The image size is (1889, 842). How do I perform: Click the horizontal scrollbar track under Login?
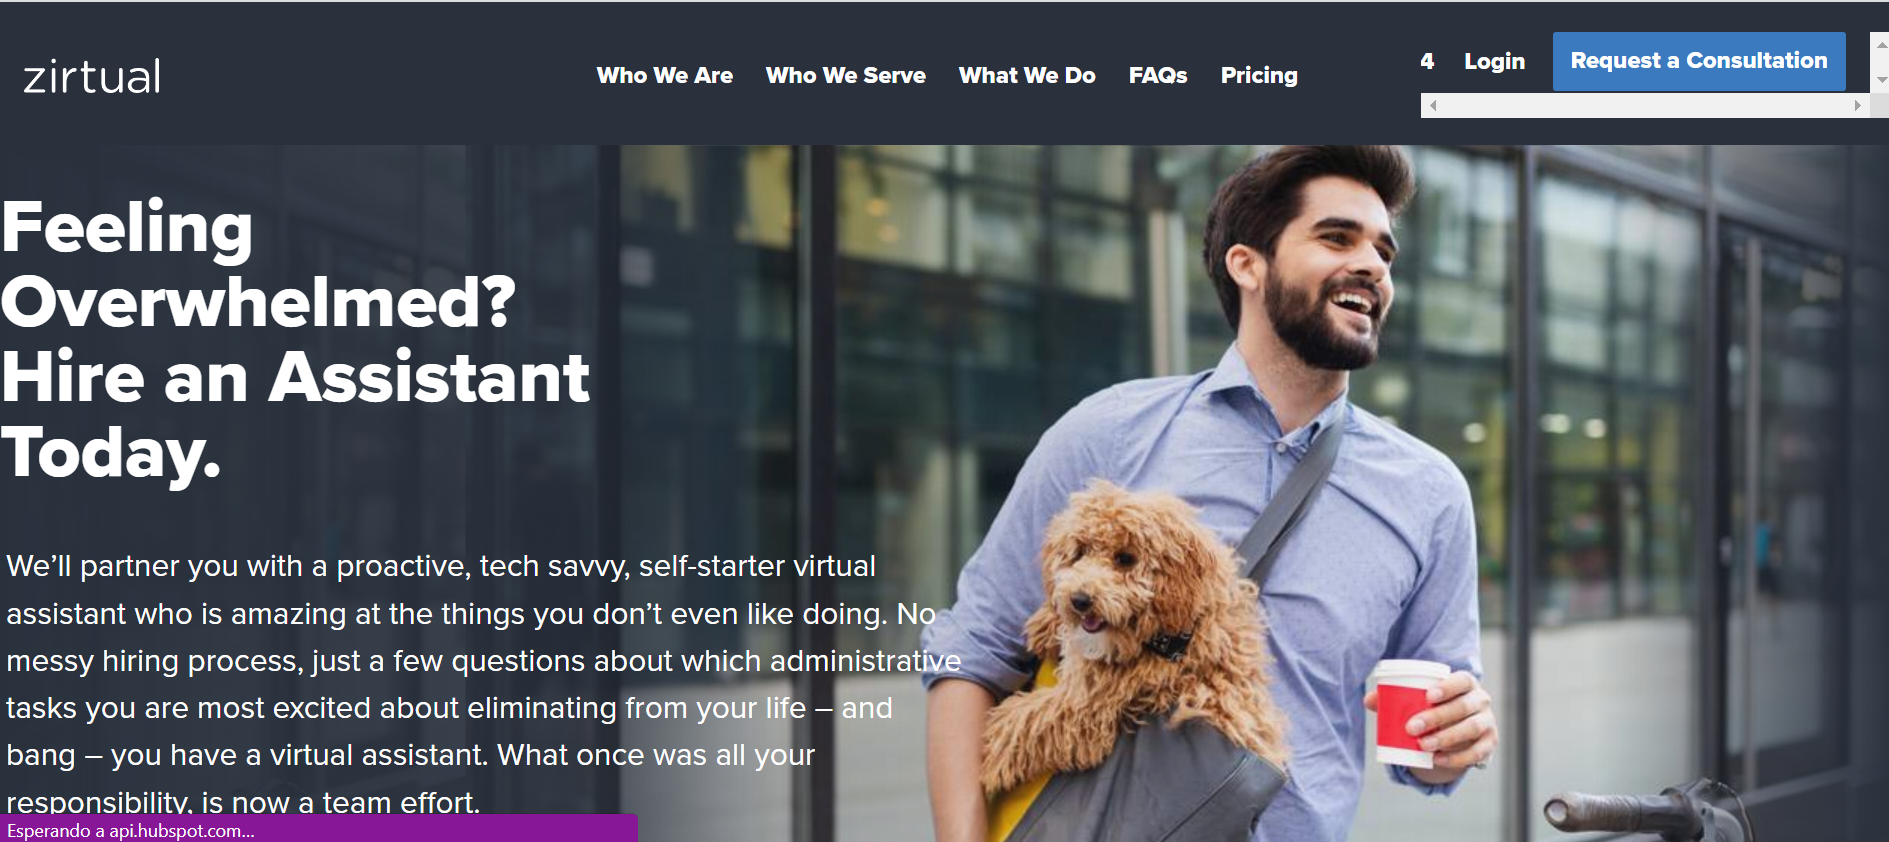pyautogui.click(x=1645, y=105)
